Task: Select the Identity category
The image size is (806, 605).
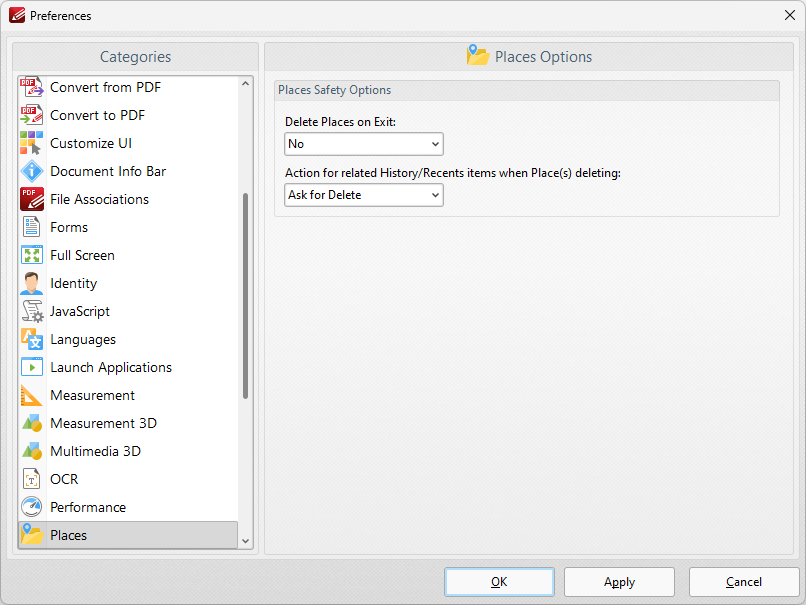Action: pos(128,283)
